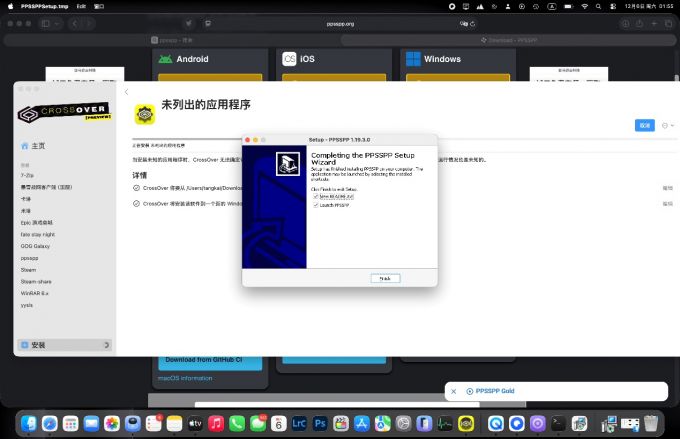Click the blue button in CrossOver top right

coord(644,125)
